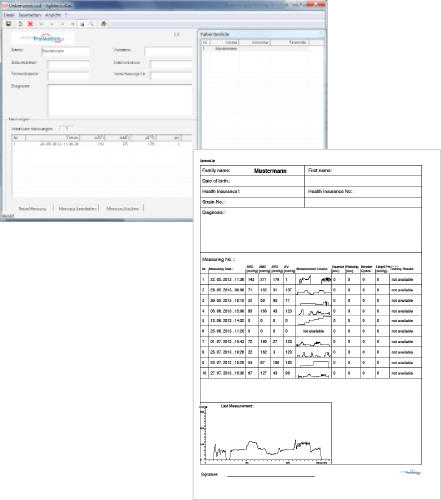
Task: Open the Ansicht menu
Action: [53, 15]
